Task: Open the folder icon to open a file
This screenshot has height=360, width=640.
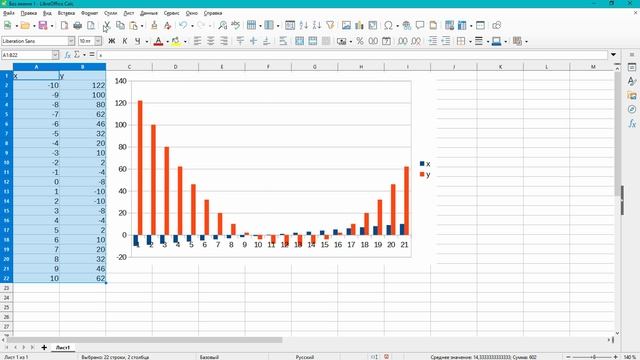Action: coord(25,25)
